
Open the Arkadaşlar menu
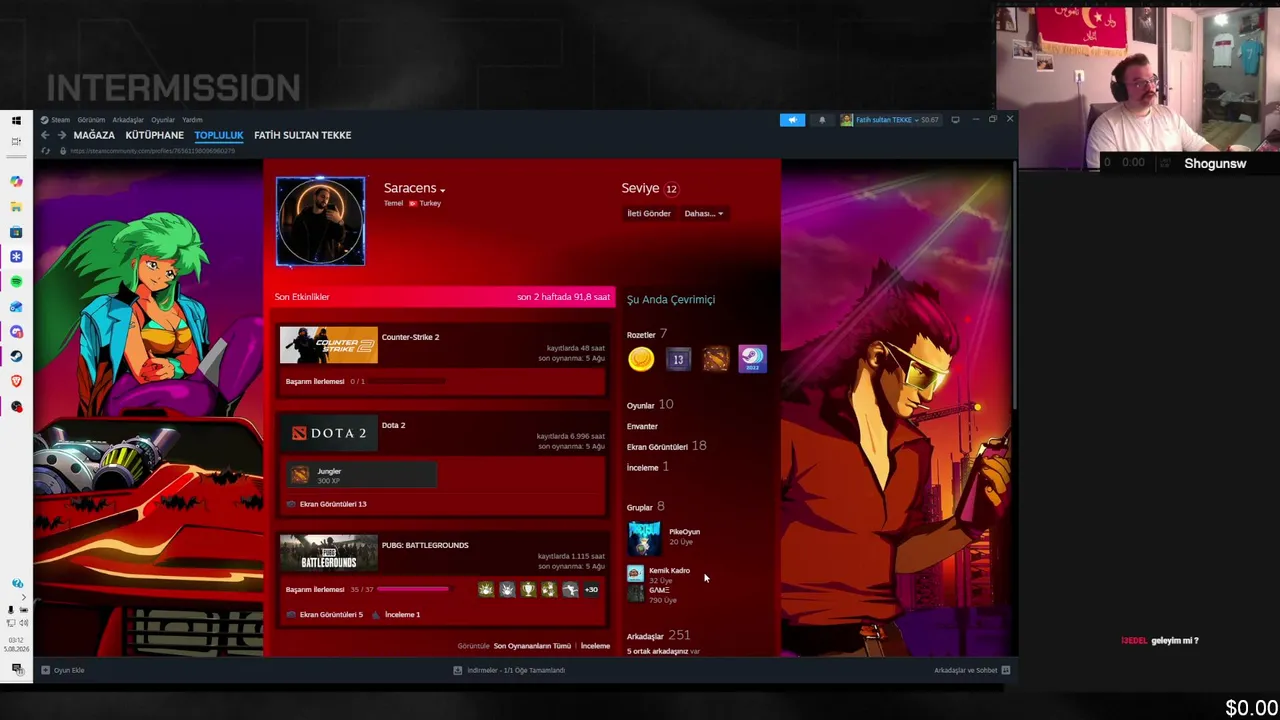point(128,120)
